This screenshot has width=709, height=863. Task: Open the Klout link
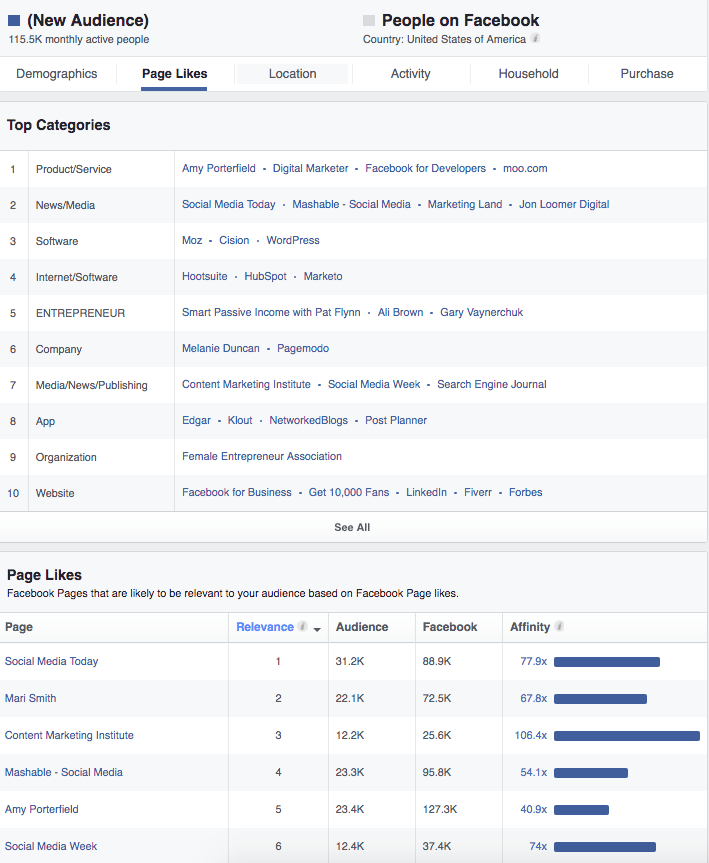(240, 420)
